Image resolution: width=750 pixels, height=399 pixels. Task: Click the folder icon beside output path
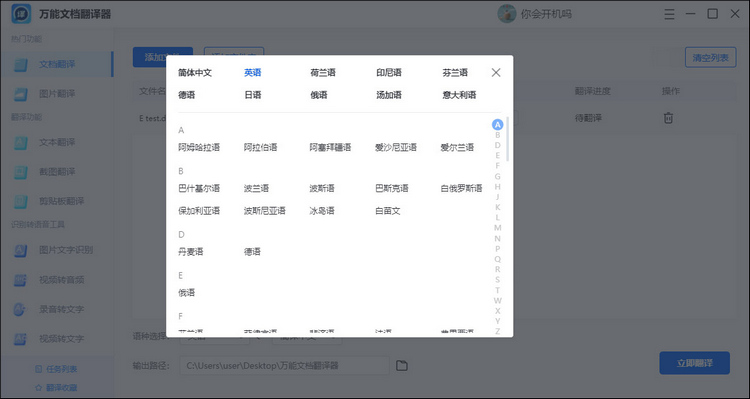(x=402, y=366)
